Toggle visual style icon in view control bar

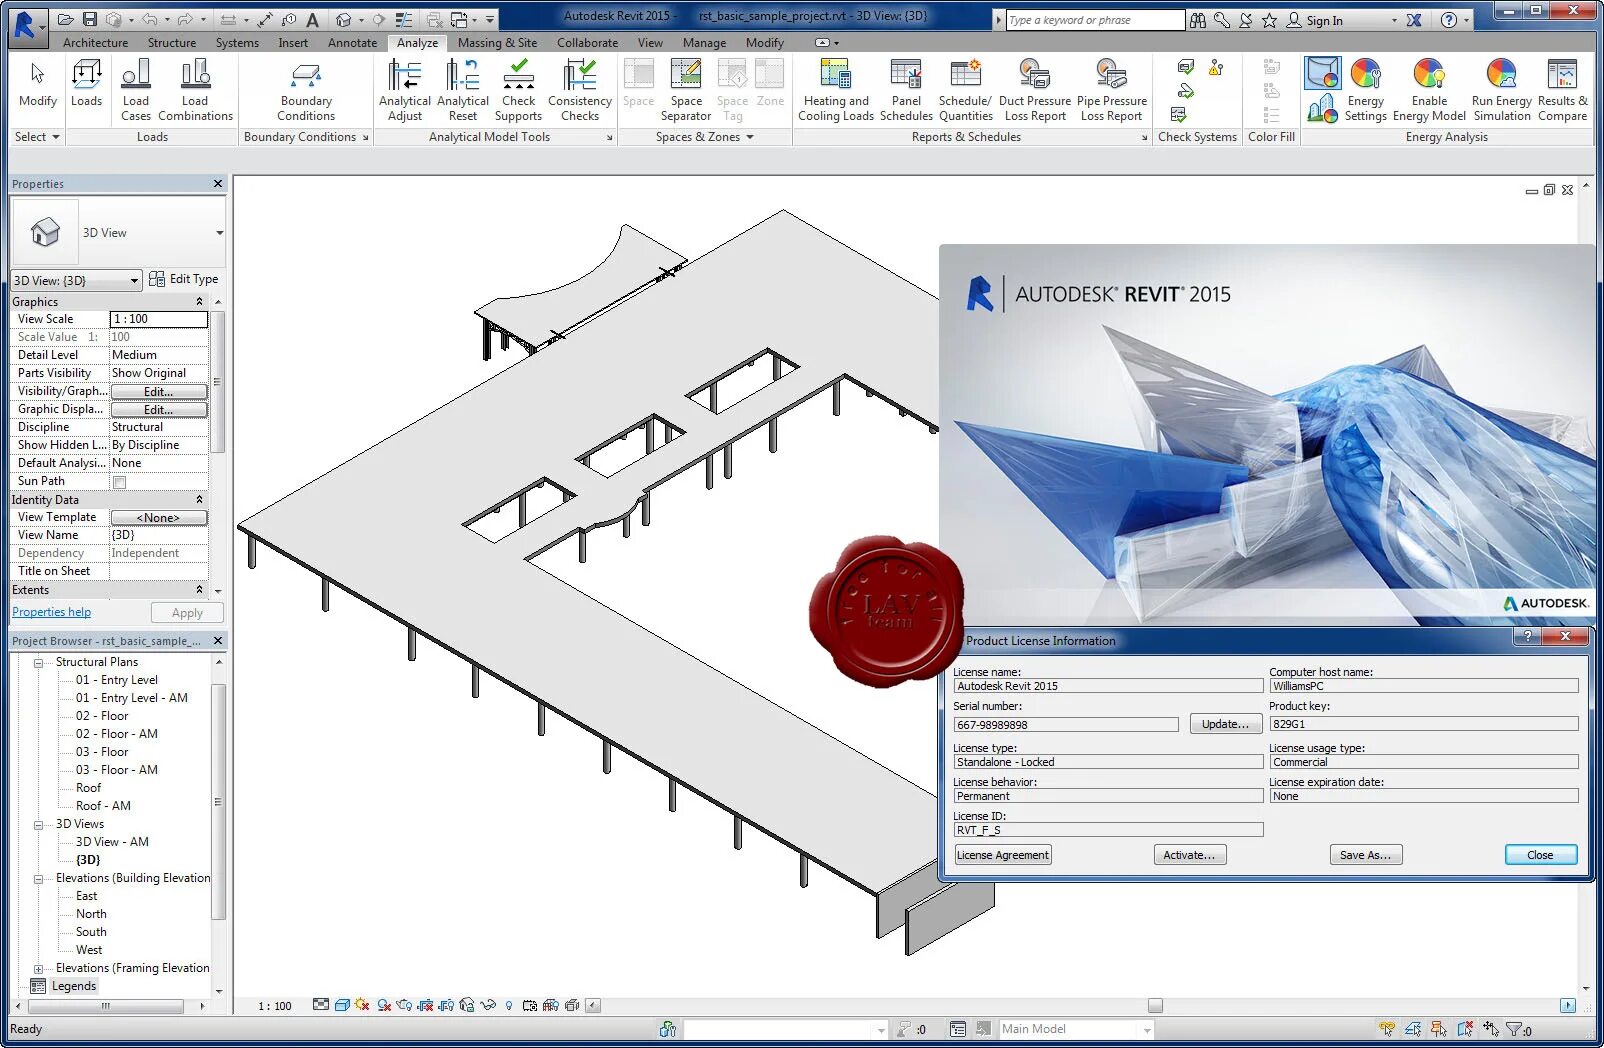[342, 1005]
